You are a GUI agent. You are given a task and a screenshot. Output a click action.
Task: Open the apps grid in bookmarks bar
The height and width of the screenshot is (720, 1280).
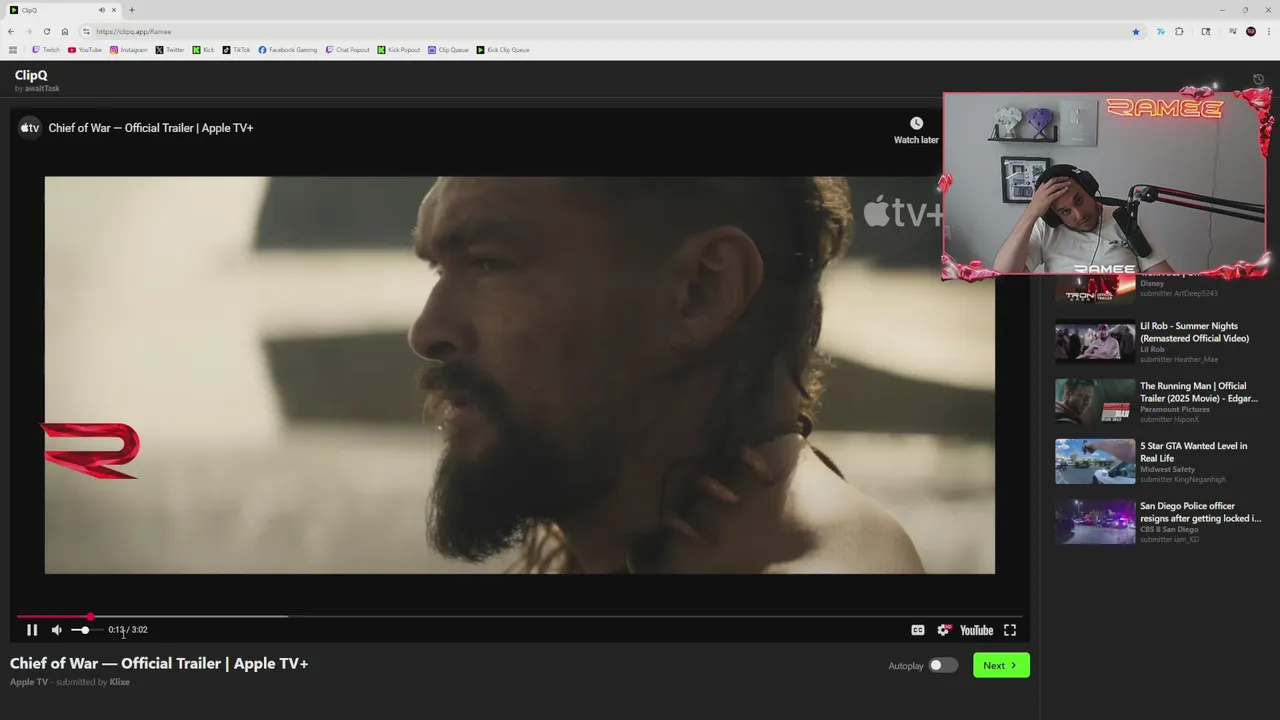13,50
